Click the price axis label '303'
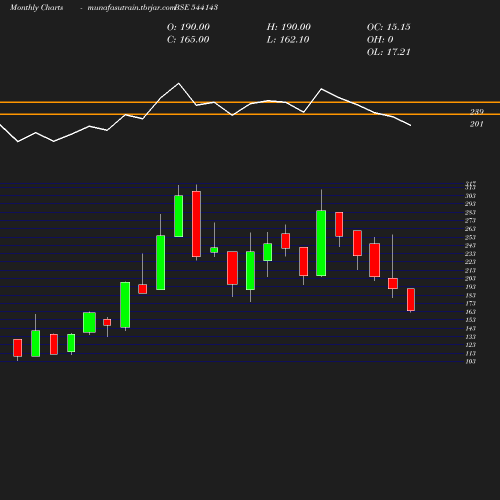Screen dimensions: 500x500 click(x=470, y=196)
